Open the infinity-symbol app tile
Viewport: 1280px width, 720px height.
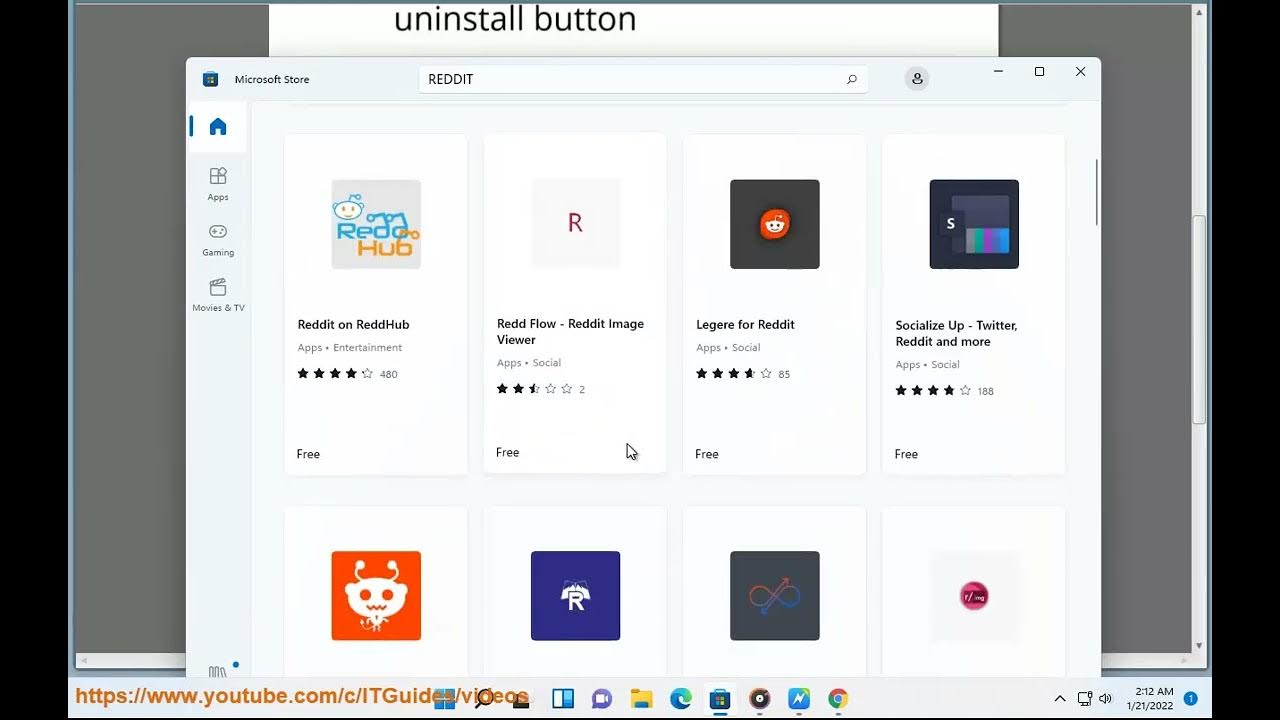[774, 596]
